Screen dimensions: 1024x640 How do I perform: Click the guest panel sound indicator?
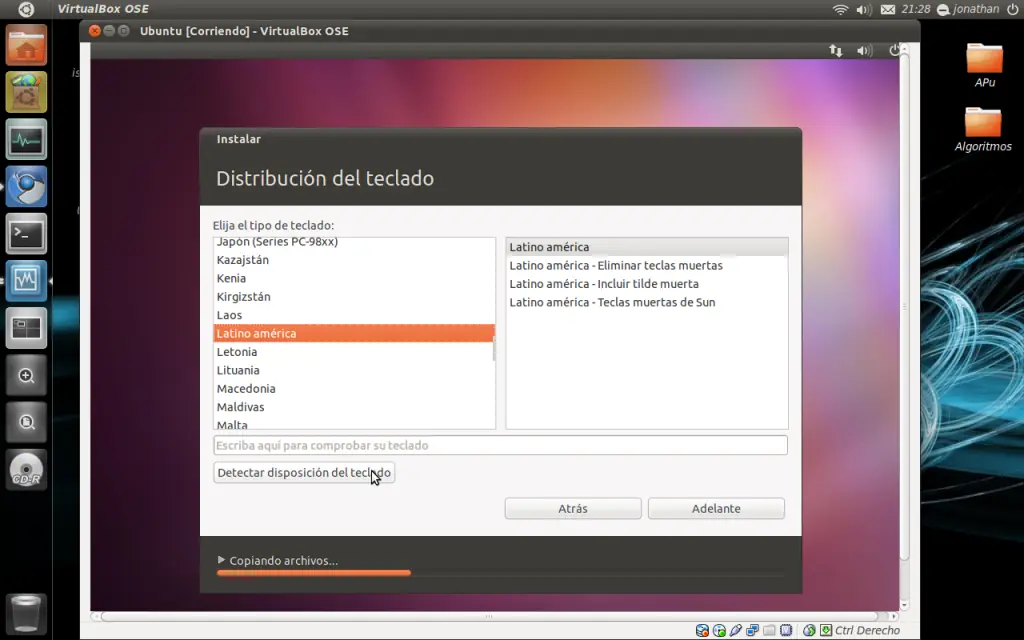(865, 50)
